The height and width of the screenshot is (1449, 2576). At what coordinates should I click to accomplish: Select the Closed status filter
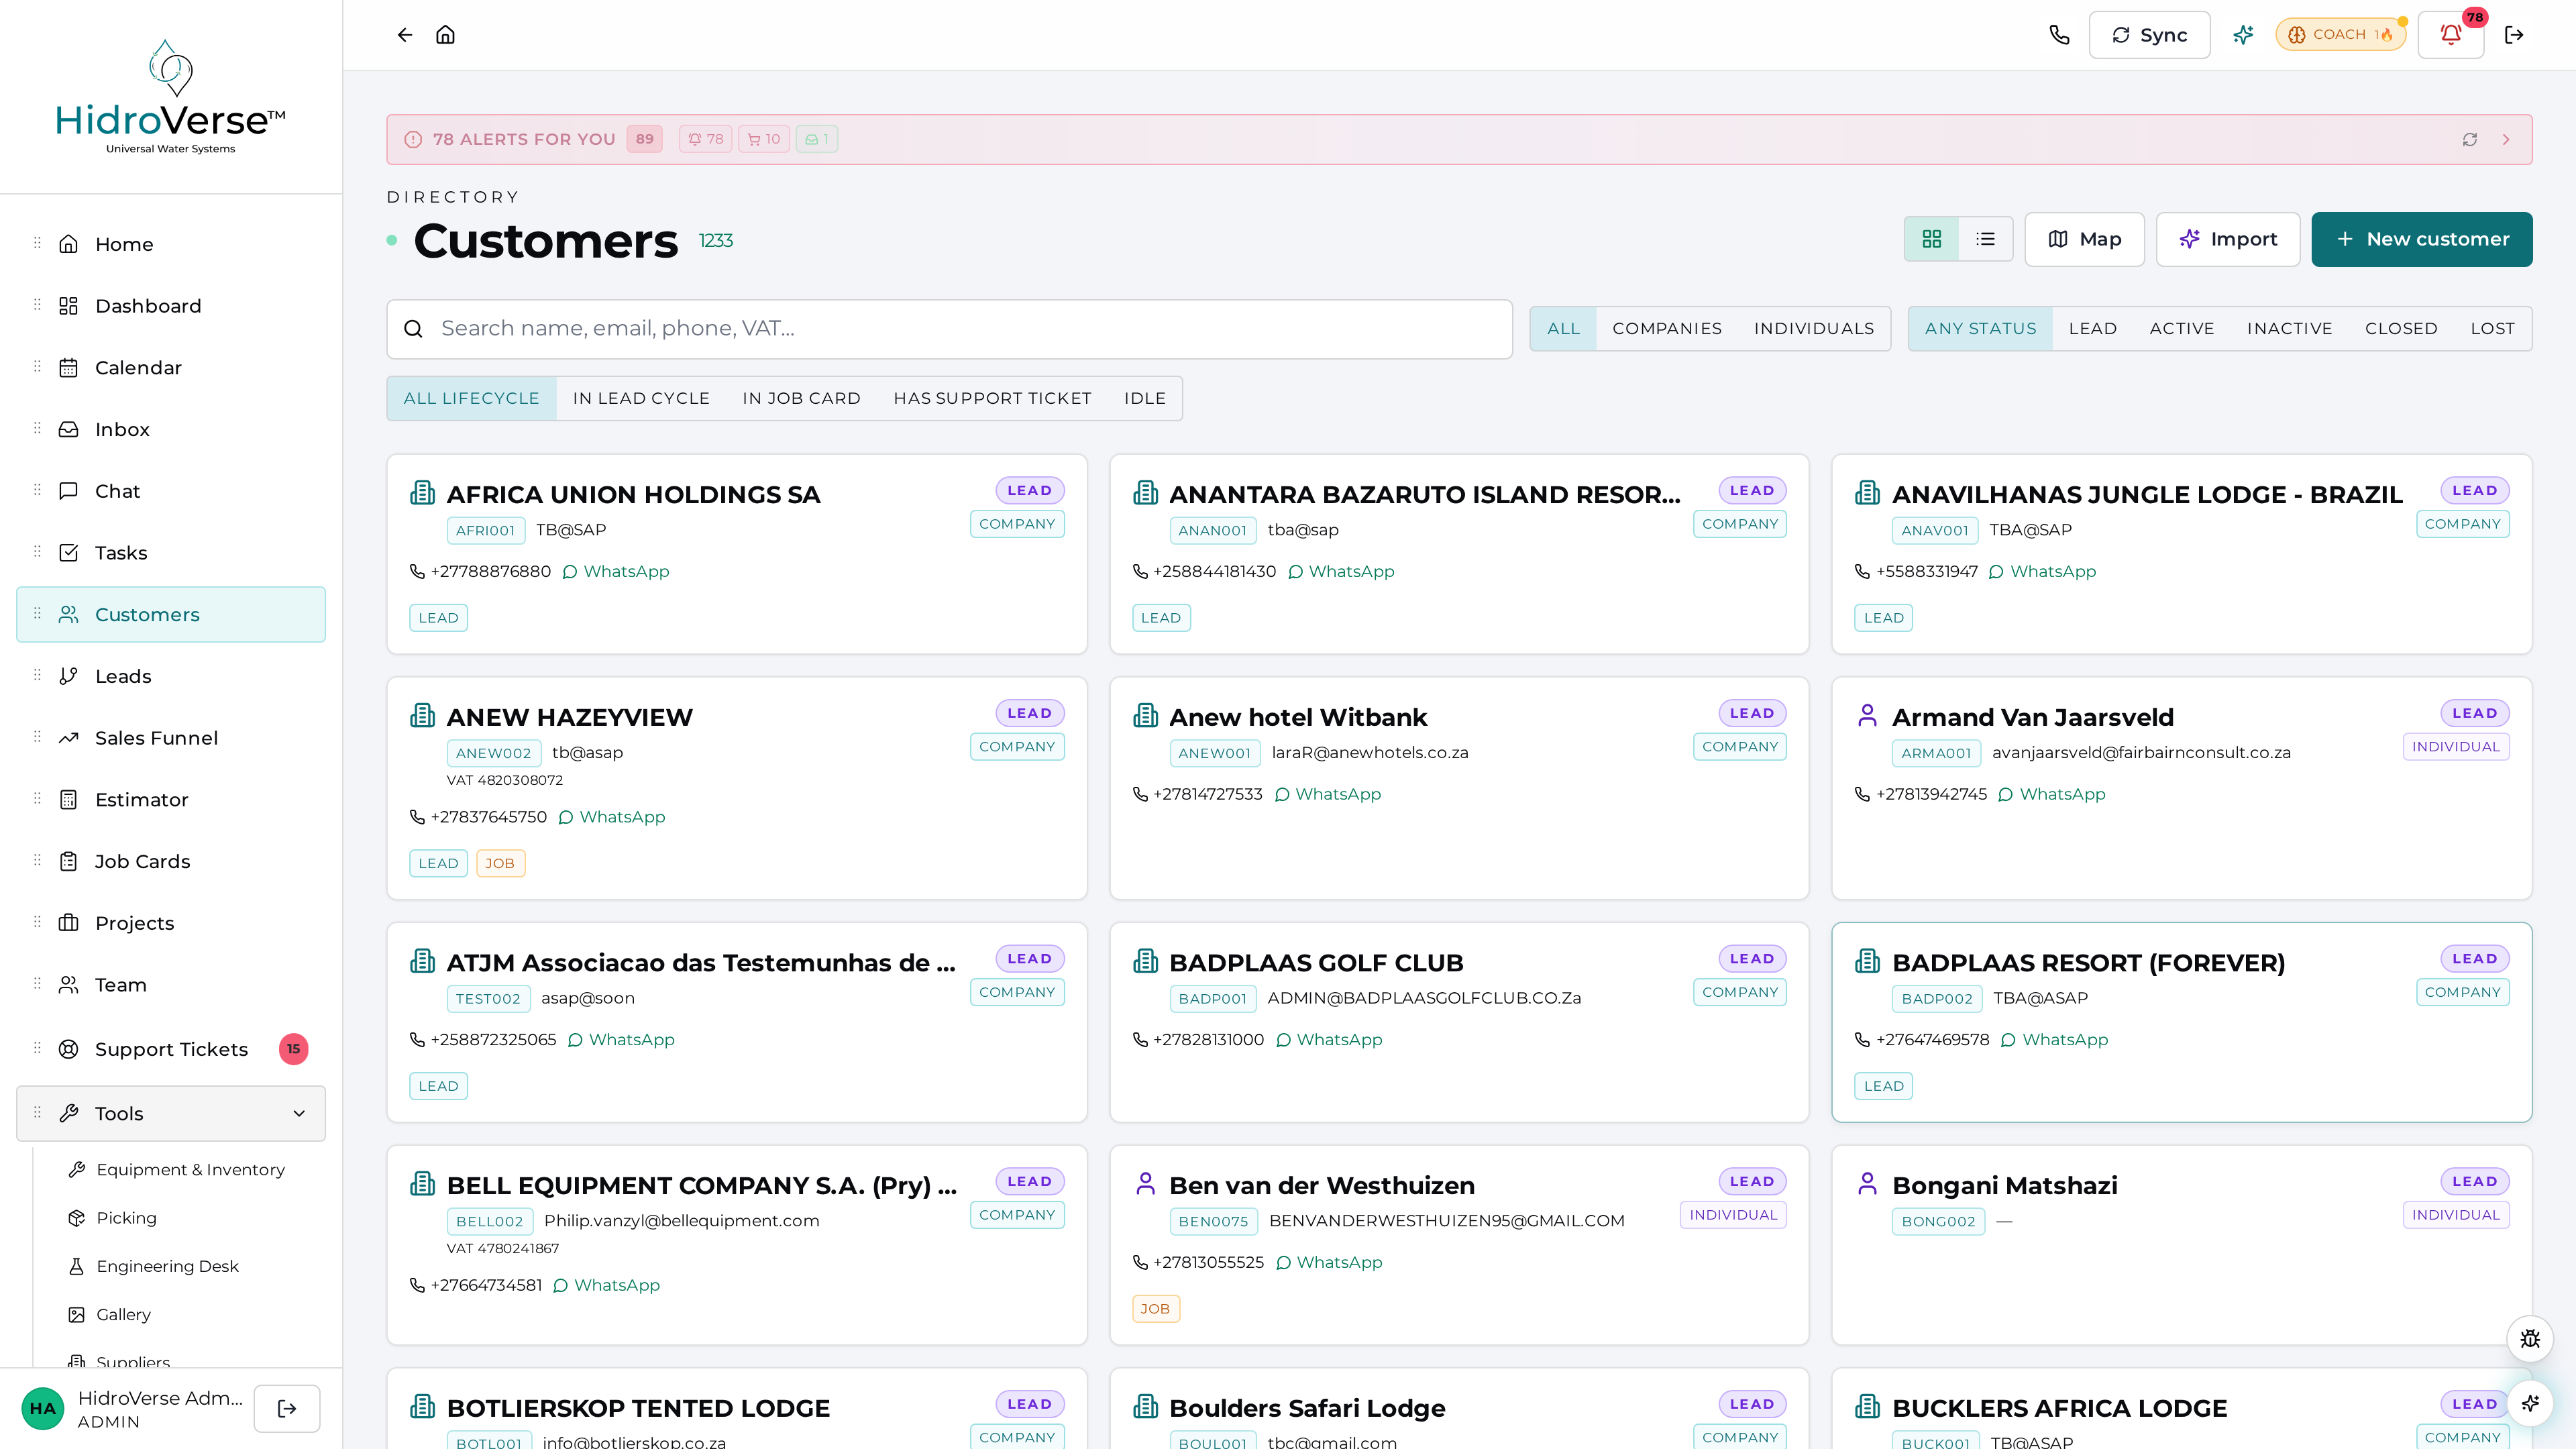(2401, 329)
